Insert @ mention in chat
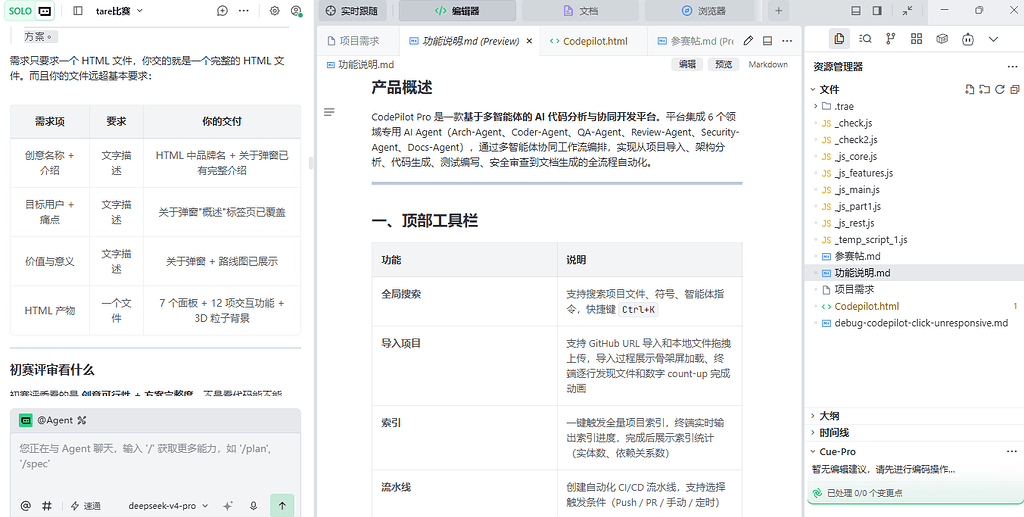Viewport: 1024px width, 517px height. (x=26, y=506)
